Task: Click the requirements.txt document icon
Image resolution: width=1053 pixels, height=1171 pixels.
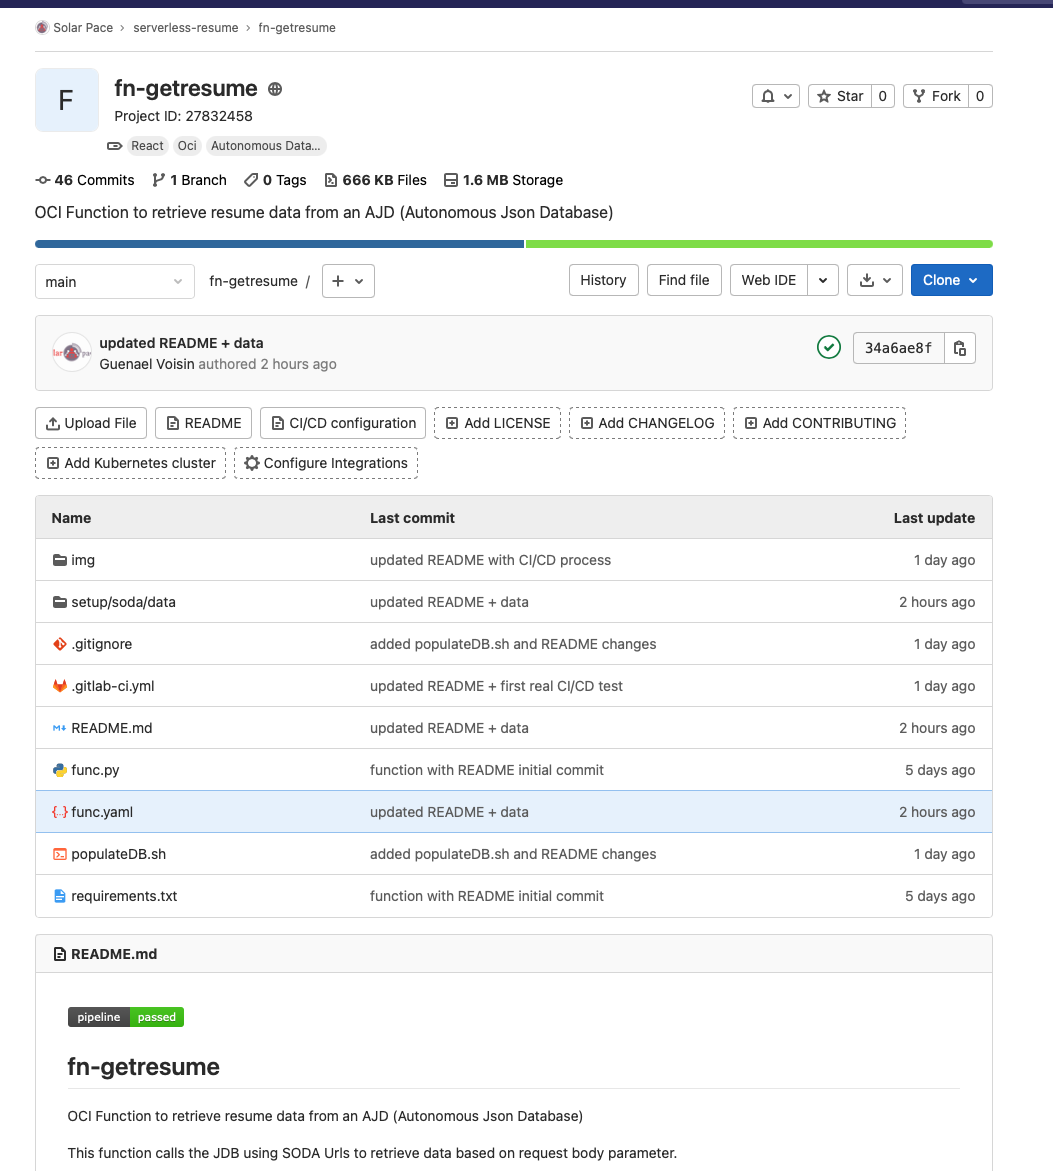Action: [60, 896]
